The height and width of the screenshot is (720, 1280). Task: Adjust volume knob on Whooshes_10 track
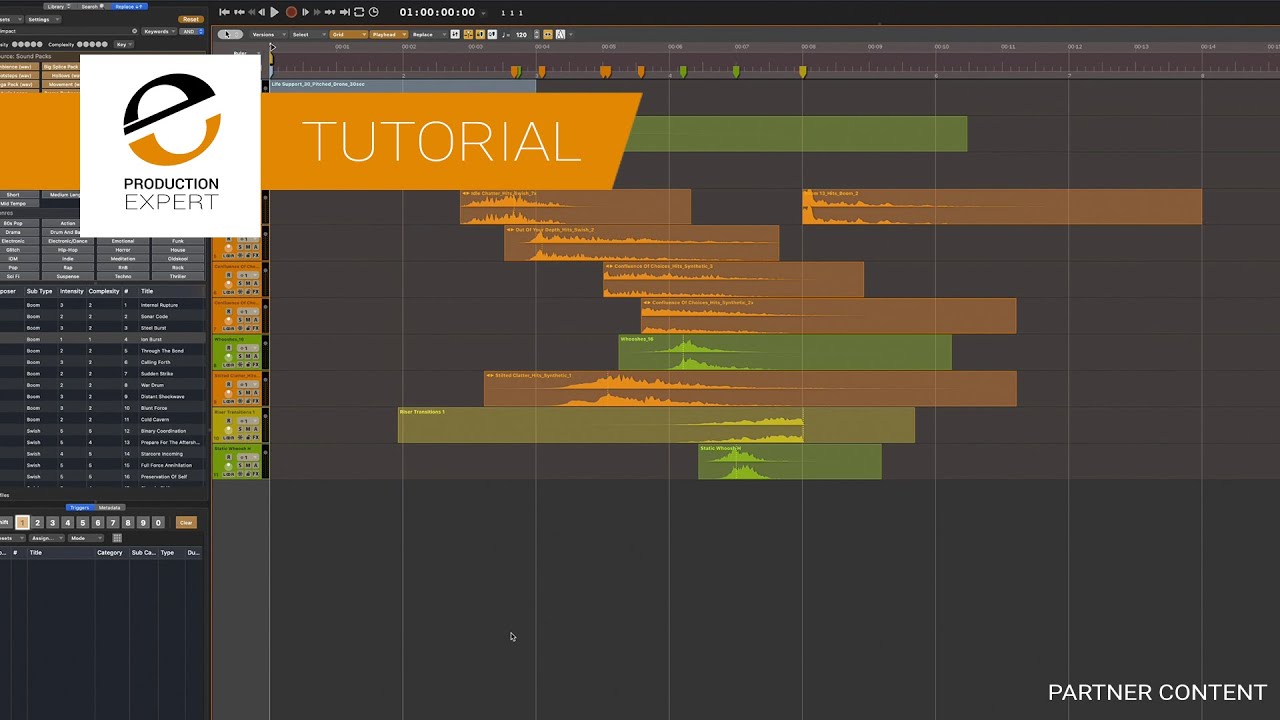(228, 358)
